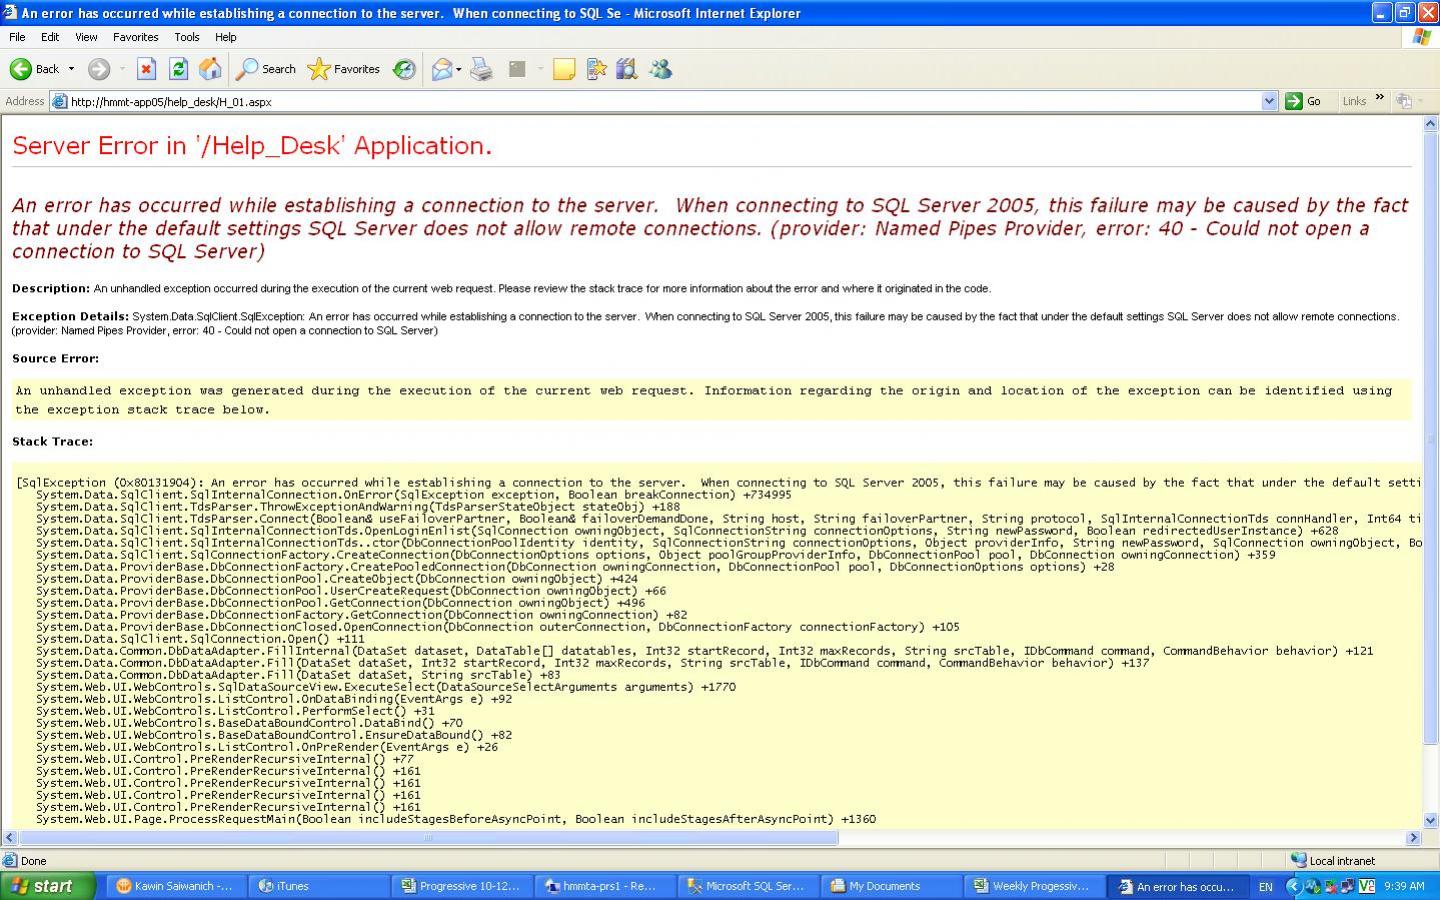1440x900 pixels.
Task: Click the VNC tray icon
Action: (1366, 886)
